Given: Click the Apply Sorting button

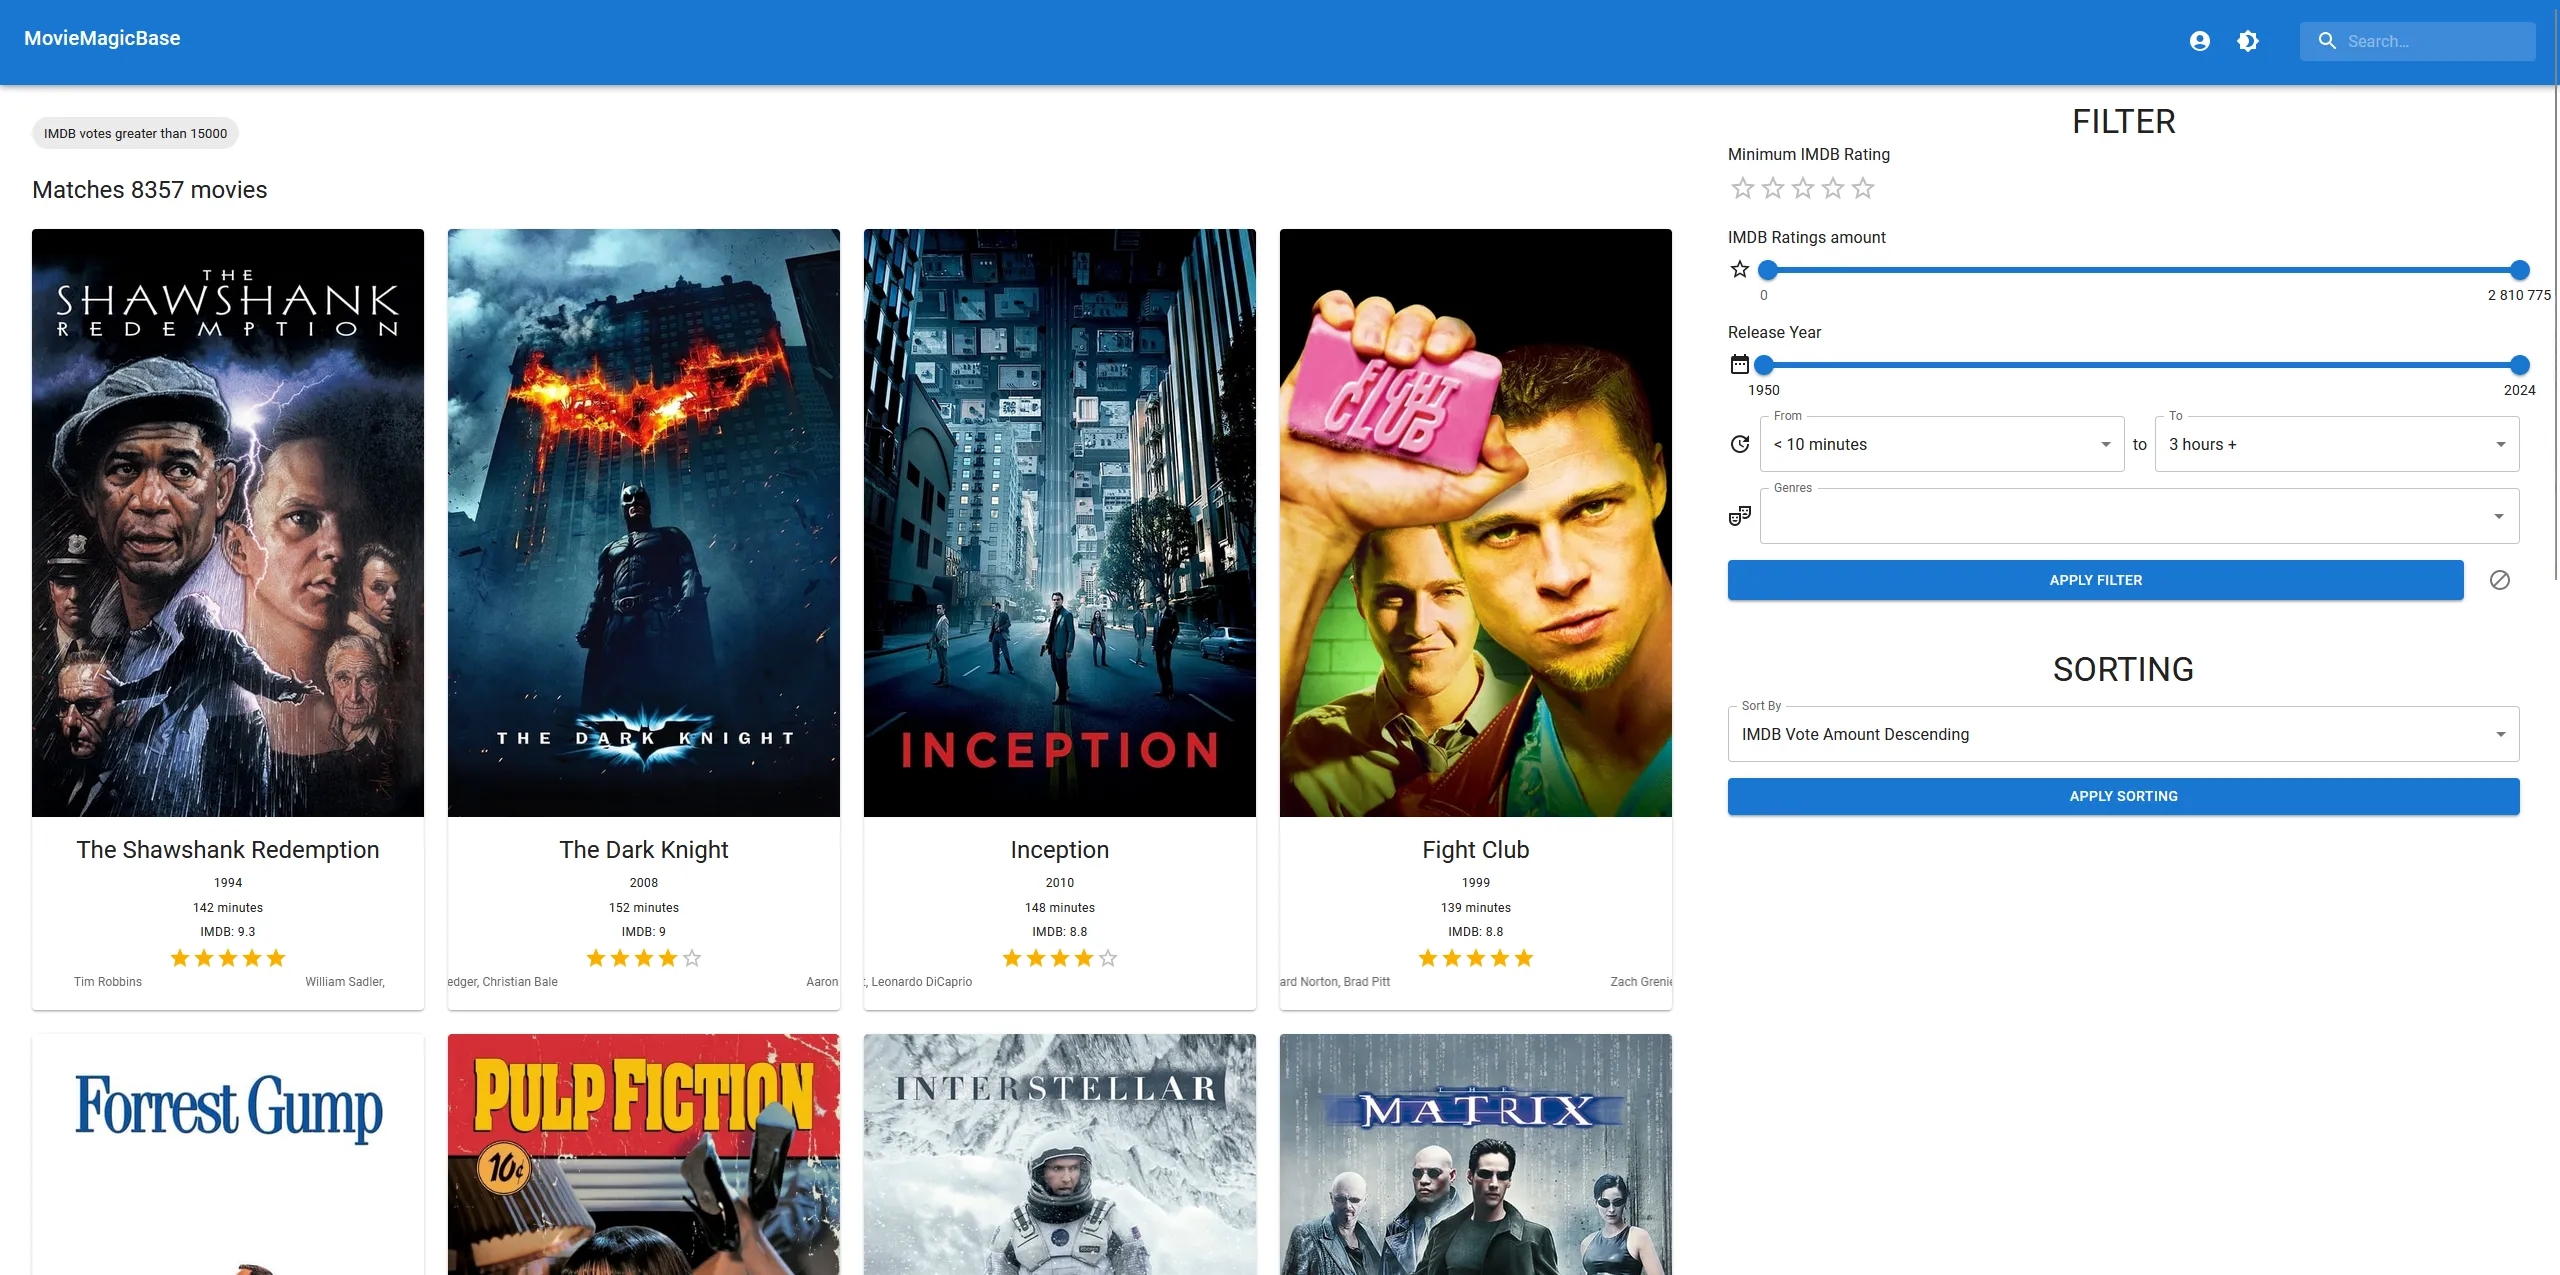Looking at the screenshot, I should 2123,796.
